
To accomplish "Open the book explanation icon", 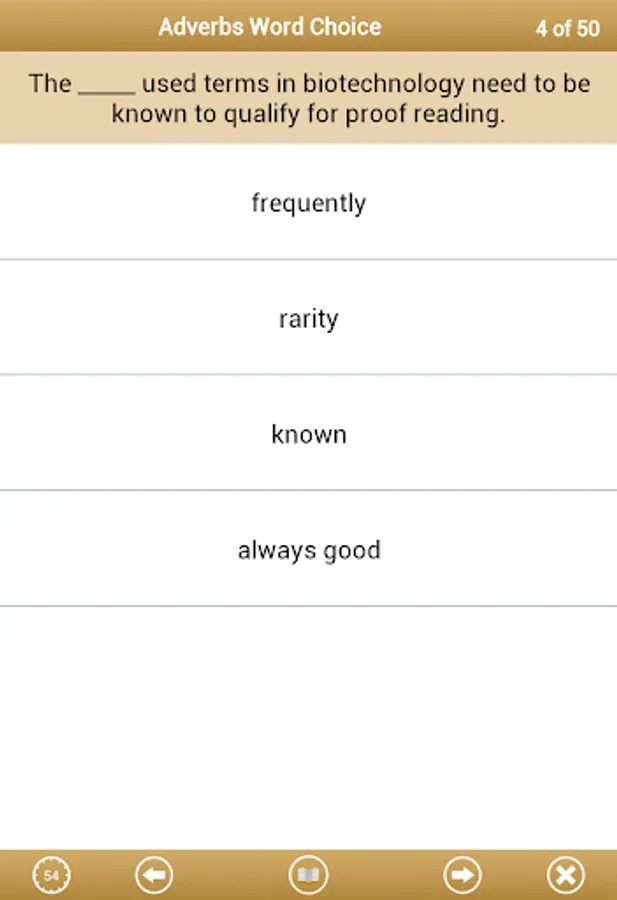I will point(308,875).
